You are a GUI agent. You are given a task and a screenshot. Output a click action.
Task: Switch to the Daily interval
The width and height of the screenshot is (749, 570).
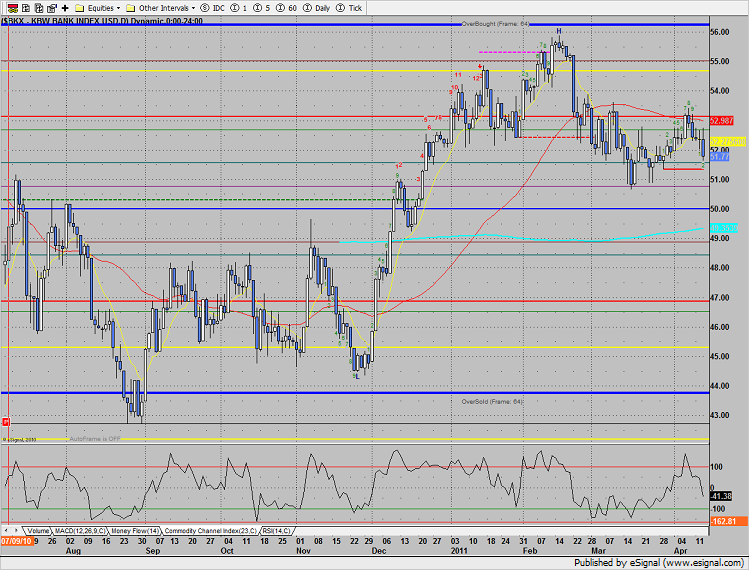tap(317, 8)
